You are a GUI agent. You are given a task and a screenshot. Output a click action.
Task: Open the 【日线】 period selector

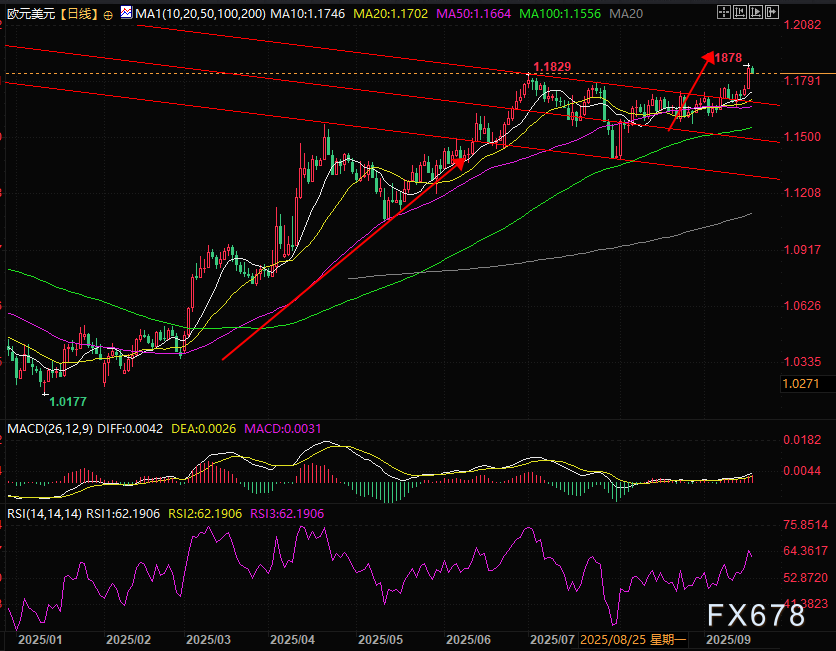tap(78, 15)
